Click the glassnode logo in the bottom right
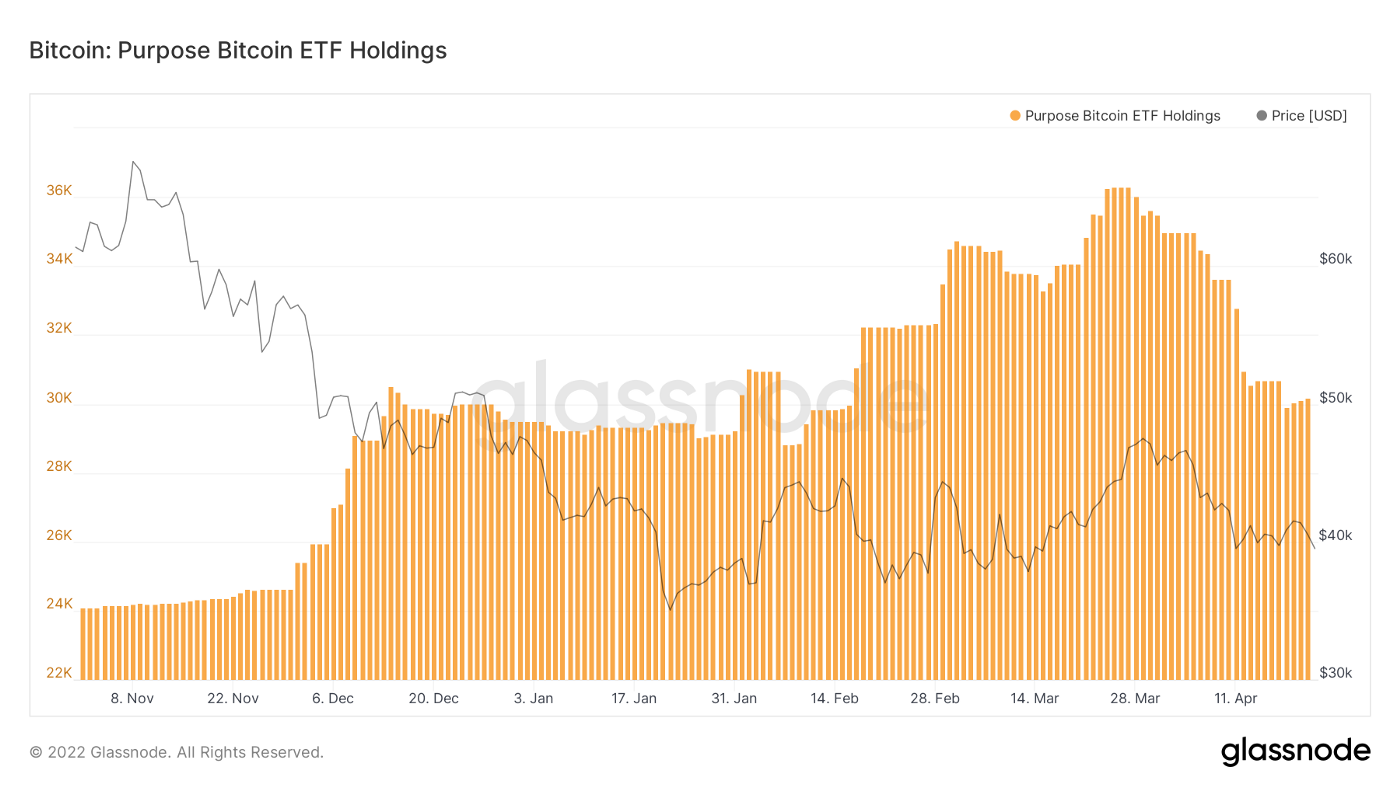 click(x=1295, y=752)
